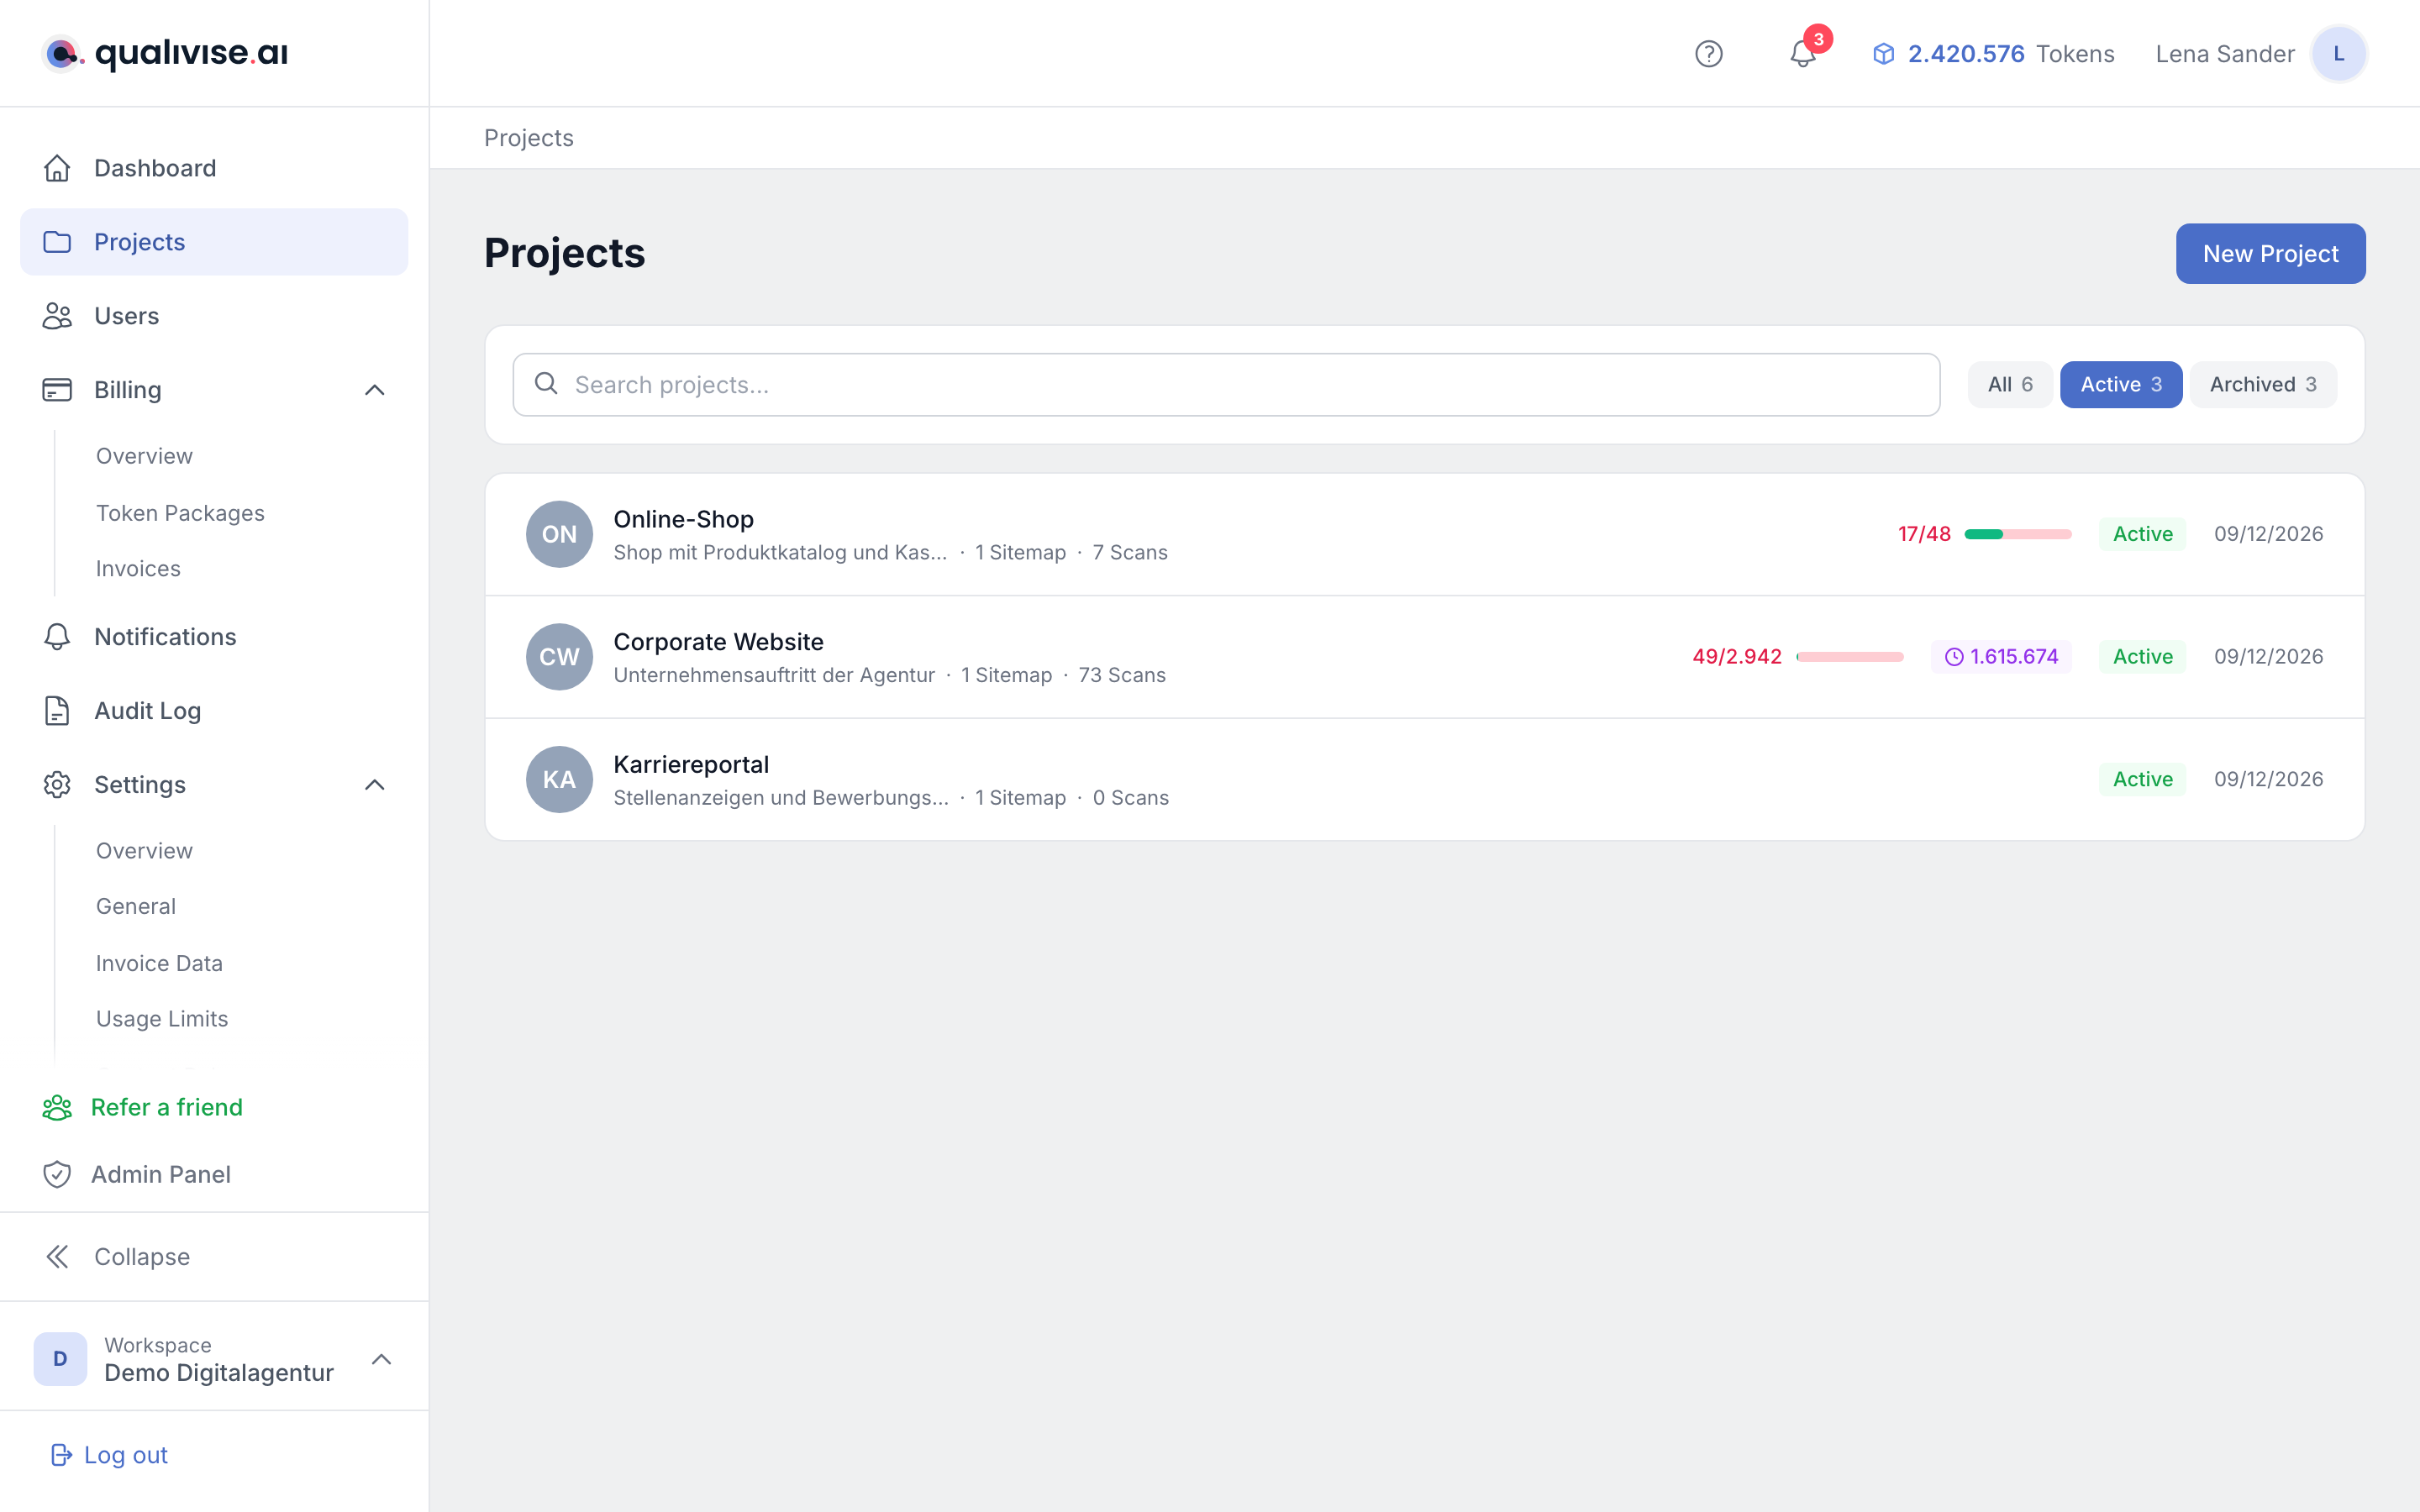Open Invoice Data settings
2420x1512 pixels.
pos(159,963)
